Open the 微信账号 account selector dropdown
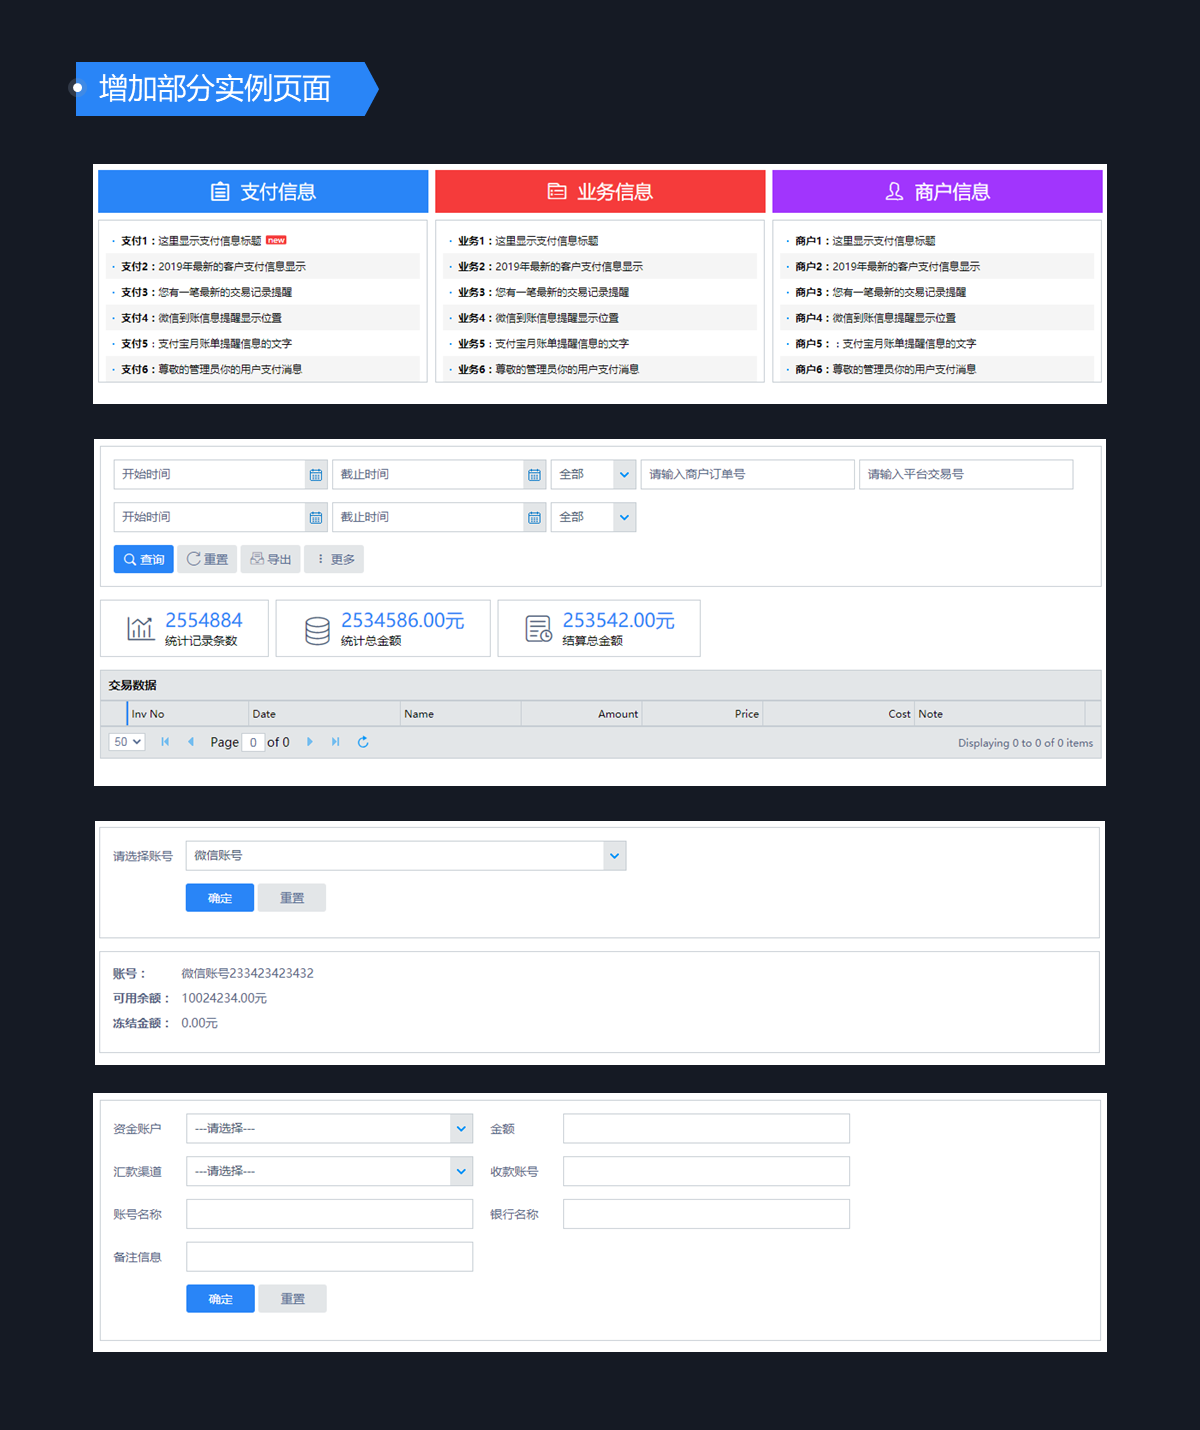1200x1430 pixels. coord(614,856)
